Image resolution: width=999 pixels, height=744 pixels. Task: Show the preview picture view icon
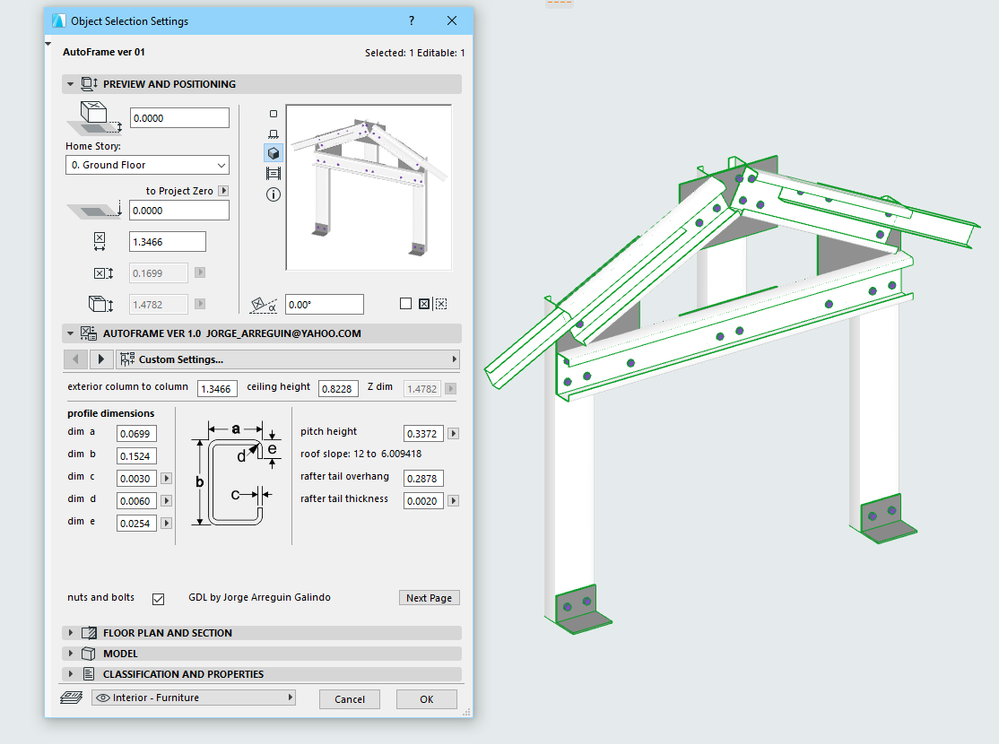coord(273,173)
